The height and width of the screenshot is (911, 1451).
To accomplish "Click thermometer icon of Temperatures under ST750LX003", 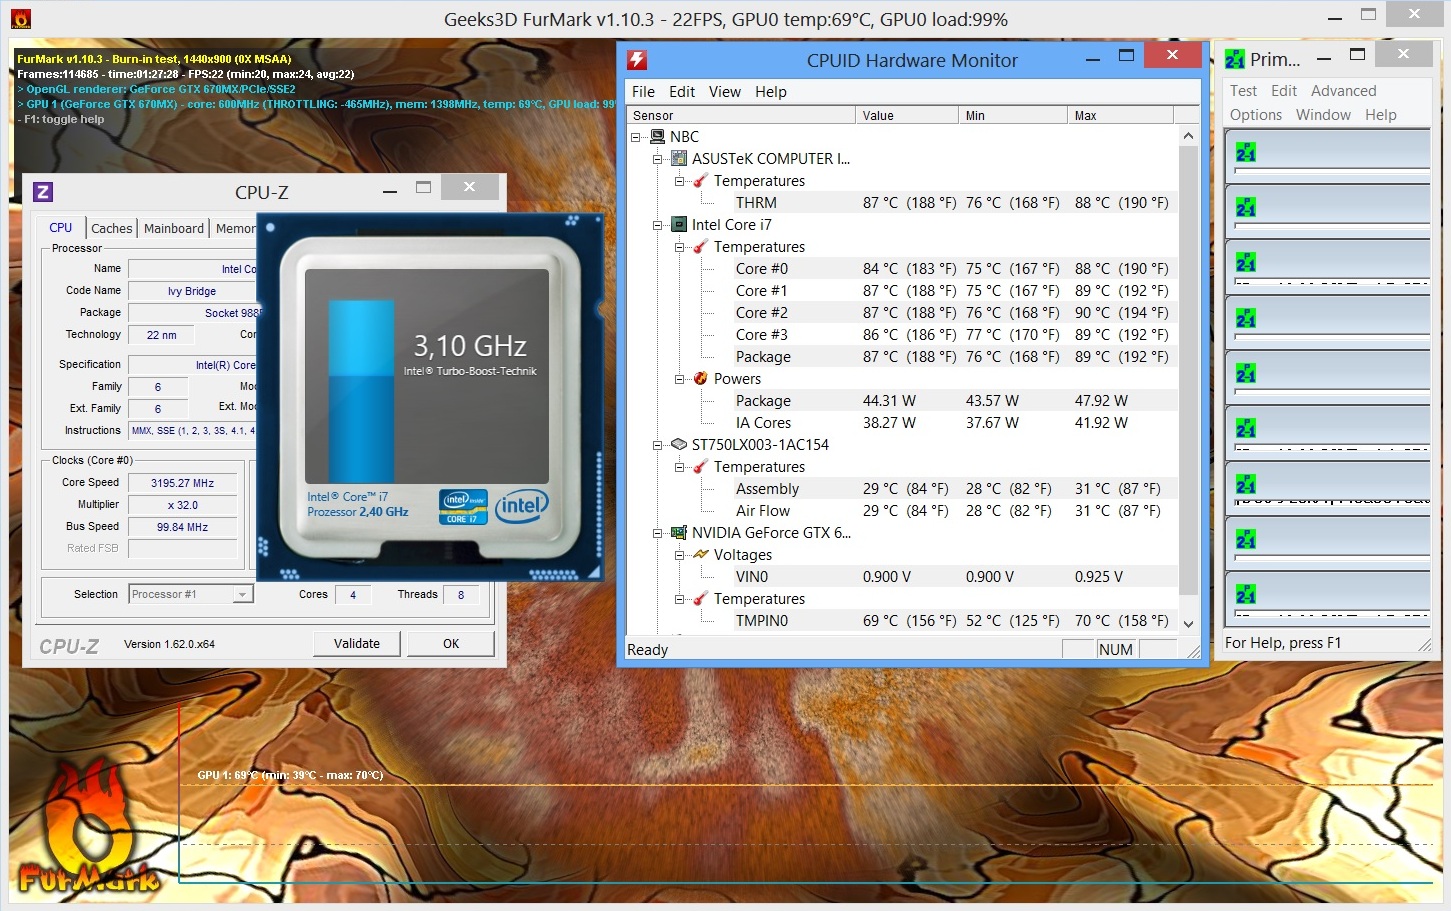I will pyautogui.click(x=701, y=466).
